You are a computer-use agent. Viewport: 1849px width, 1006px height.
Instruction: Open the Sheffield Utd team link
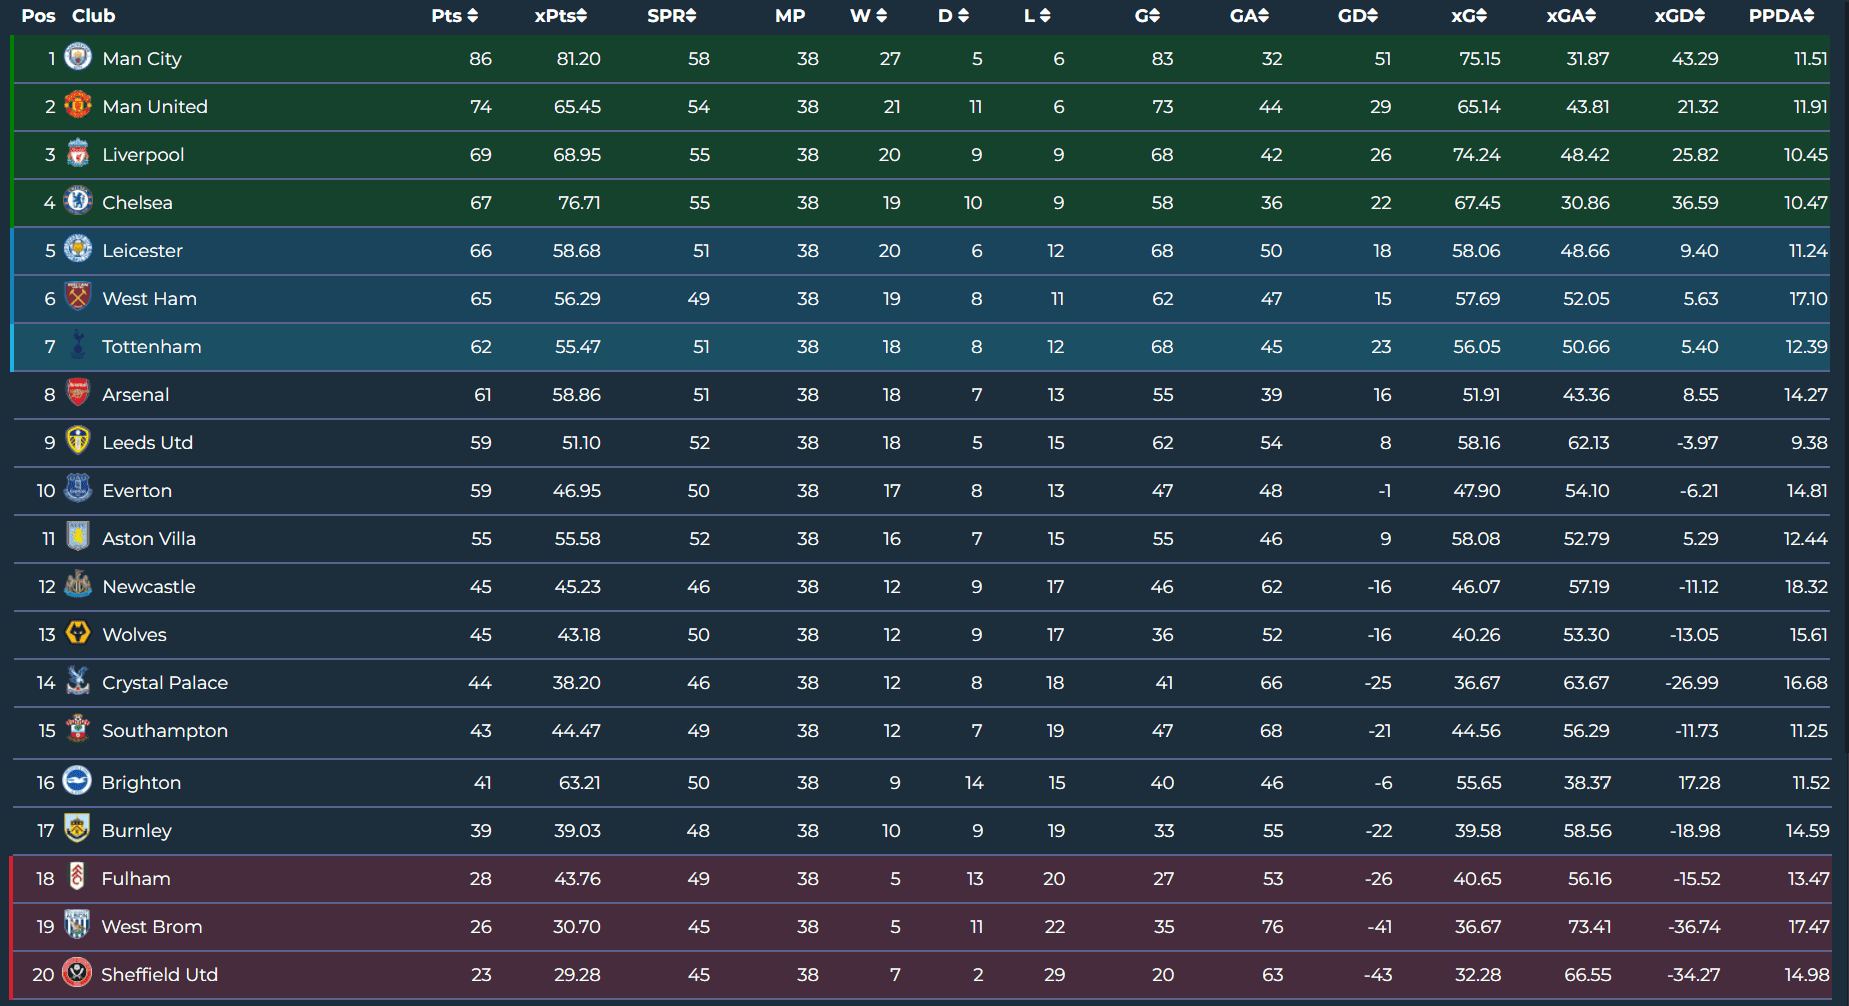(x=159, y=975)
